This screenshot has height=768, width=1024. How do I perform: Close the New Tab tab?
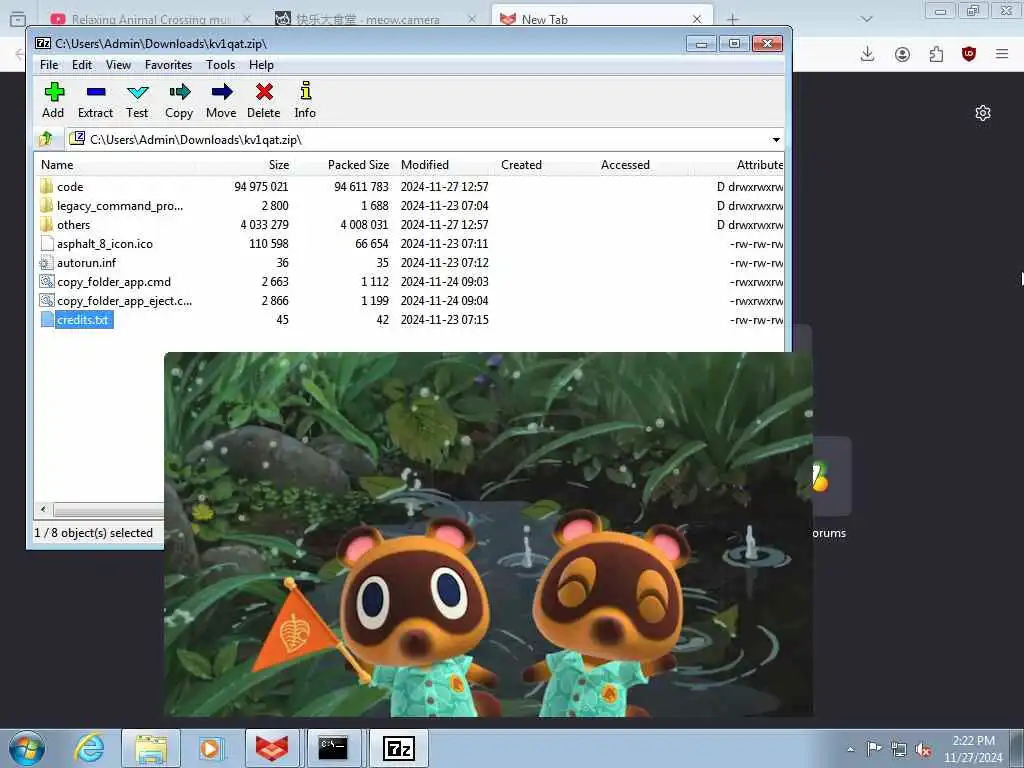tap(697, 19)
